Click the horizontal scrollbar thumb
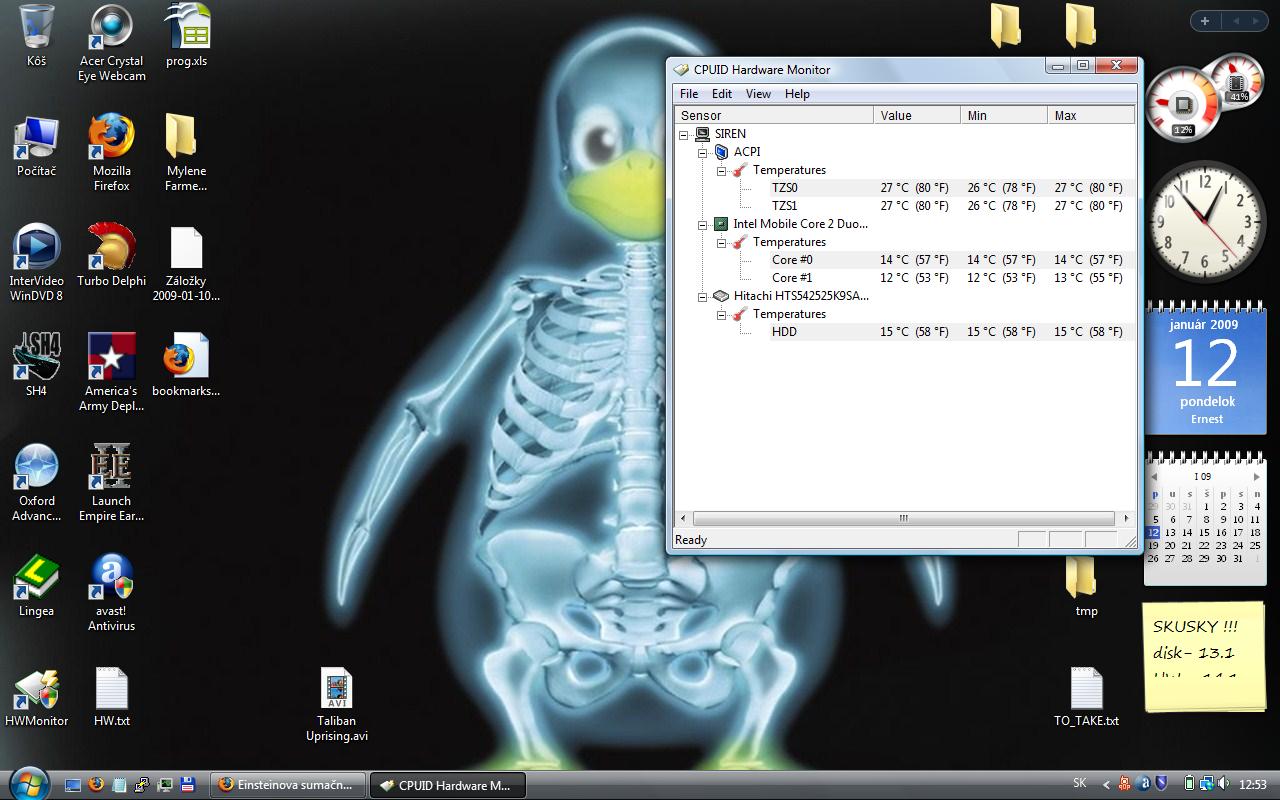Viewport: 1280px width, 800px height. pyautogui.click(x=903, y=518)
